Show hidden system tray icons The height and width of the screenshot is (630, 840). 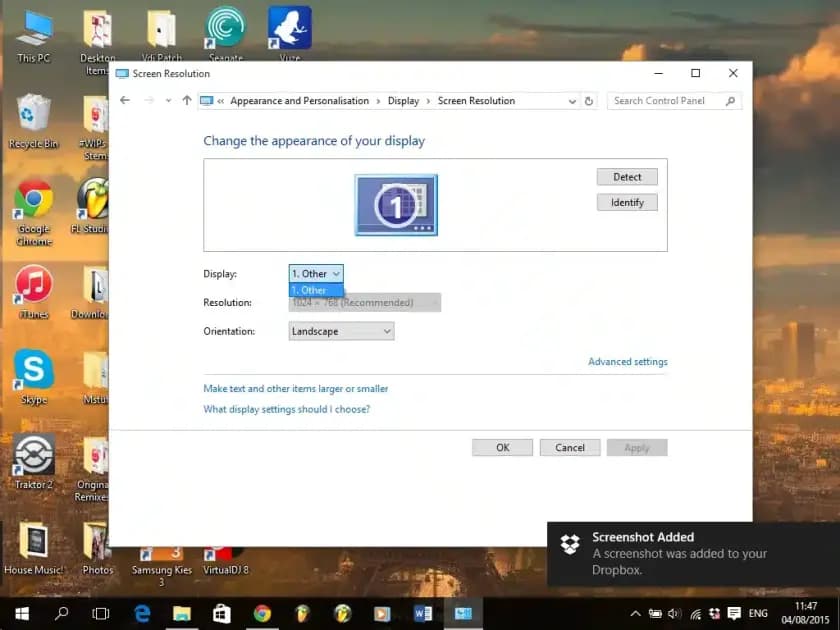point(635,613)
